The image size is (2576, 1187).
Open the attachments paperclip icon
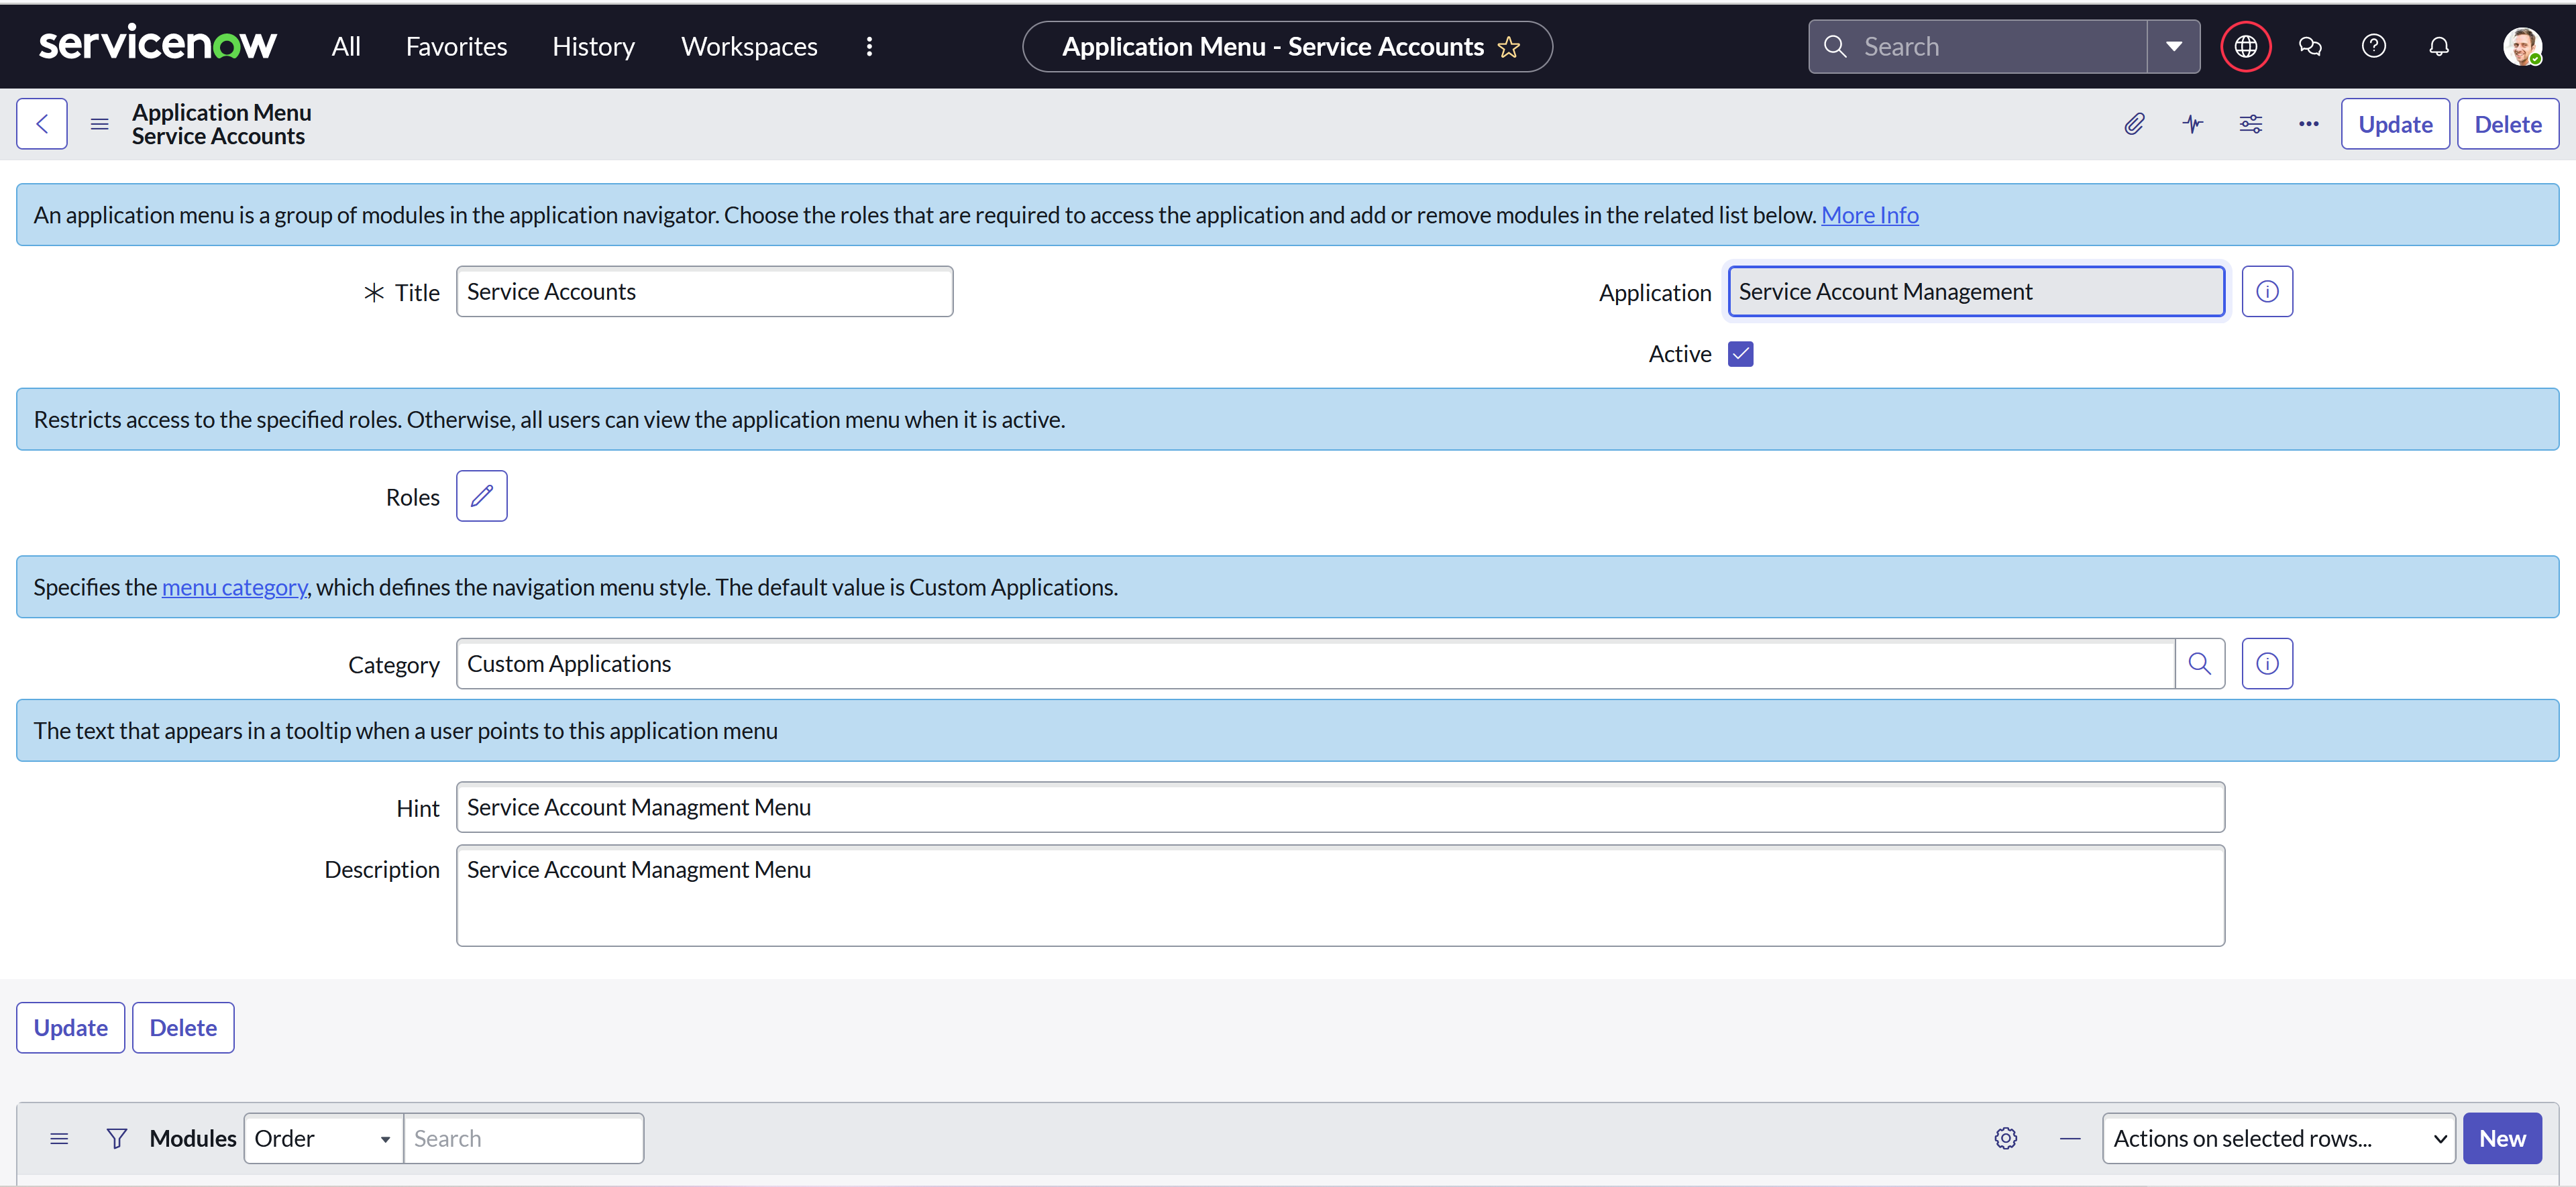point(2135,123)
